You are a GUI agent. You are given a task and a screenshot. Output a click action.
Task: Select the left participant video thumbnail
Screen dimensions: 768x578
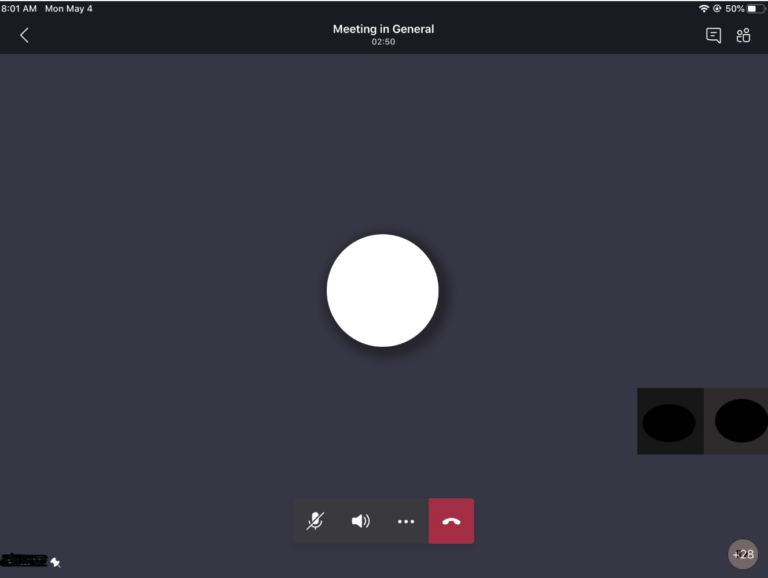click(x=670, y=422)
